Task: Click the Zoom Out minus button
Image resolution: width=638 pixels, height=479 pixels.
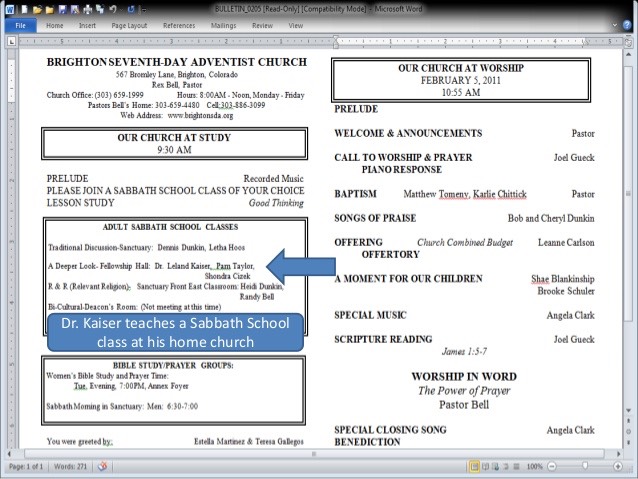Action: click(552, 466)
